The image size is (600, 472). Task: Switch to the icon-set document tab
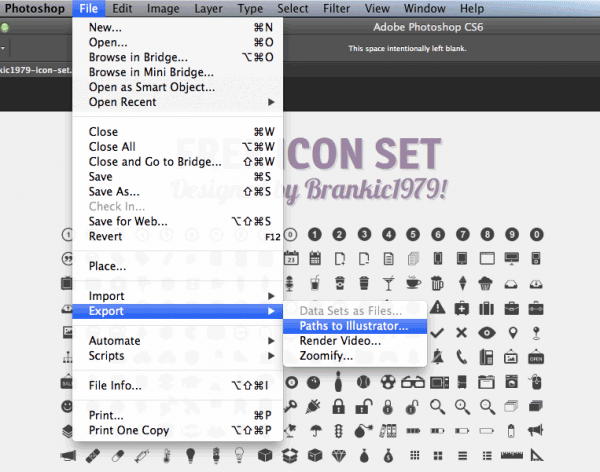[x=36, y=70]
